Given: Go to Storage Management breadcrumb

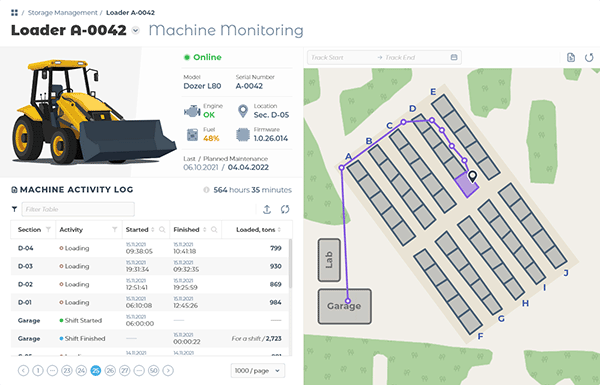Looking at the screenshot, I should click(x=63, y=13).
